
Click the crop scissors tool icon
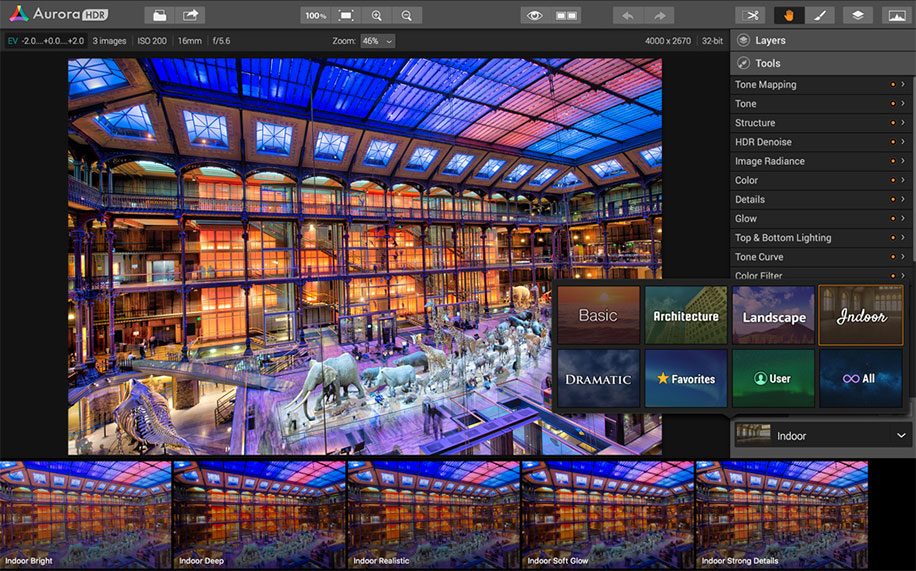(x=751, y=15)
